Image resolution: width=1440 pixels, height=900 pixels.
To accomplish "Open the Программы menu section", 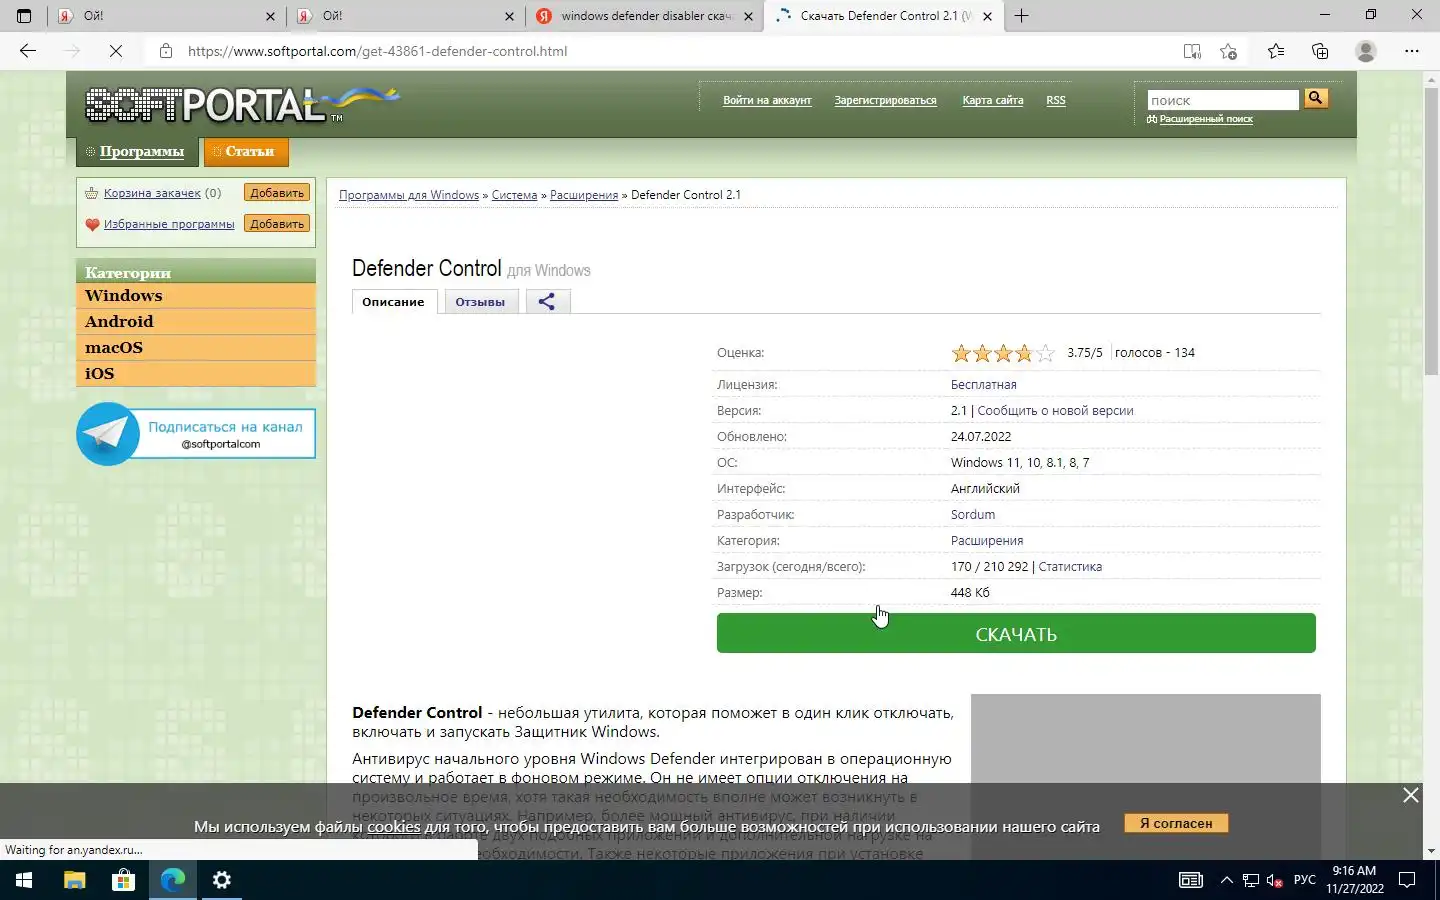I will point(137,151).
